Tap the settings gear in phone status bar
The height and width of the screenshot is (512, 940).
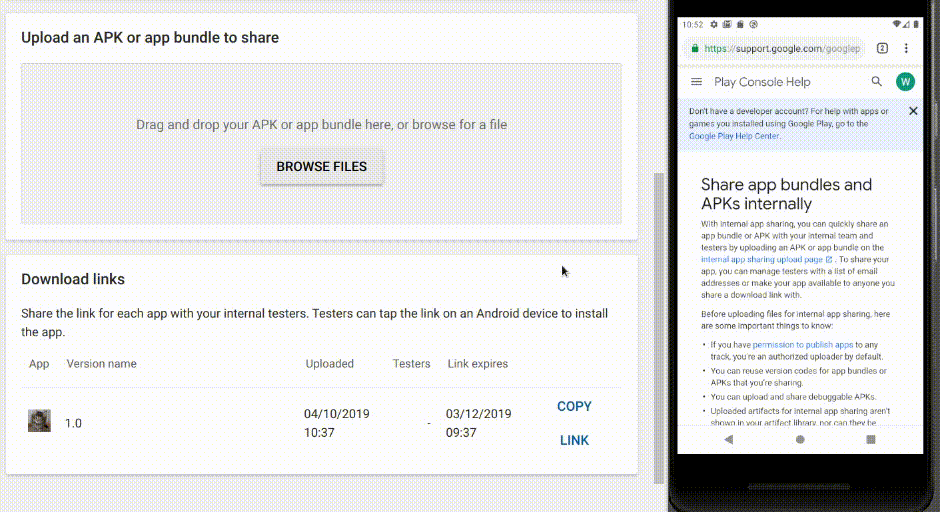point(713,25)
